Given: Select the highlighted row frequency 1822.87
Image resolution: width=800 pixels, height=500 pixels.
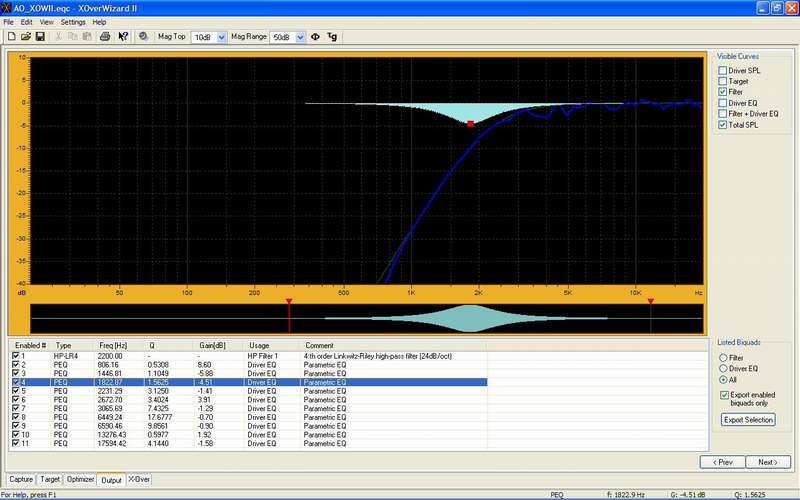Looking at the screenshot, I should [x=110, y=382].
